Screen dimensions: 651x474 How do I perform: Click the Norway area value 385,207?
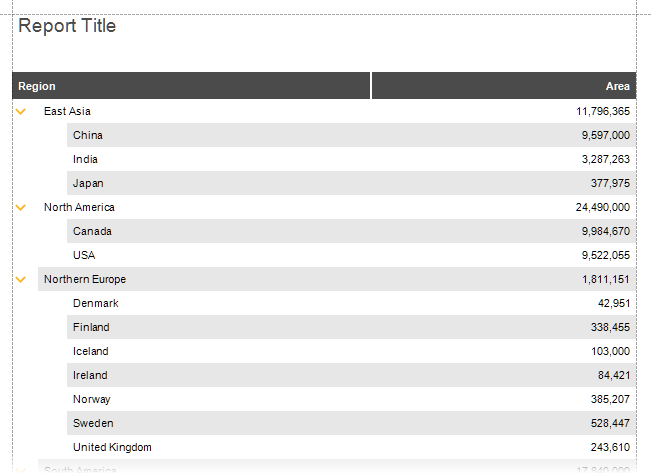(x=610, y=399)
